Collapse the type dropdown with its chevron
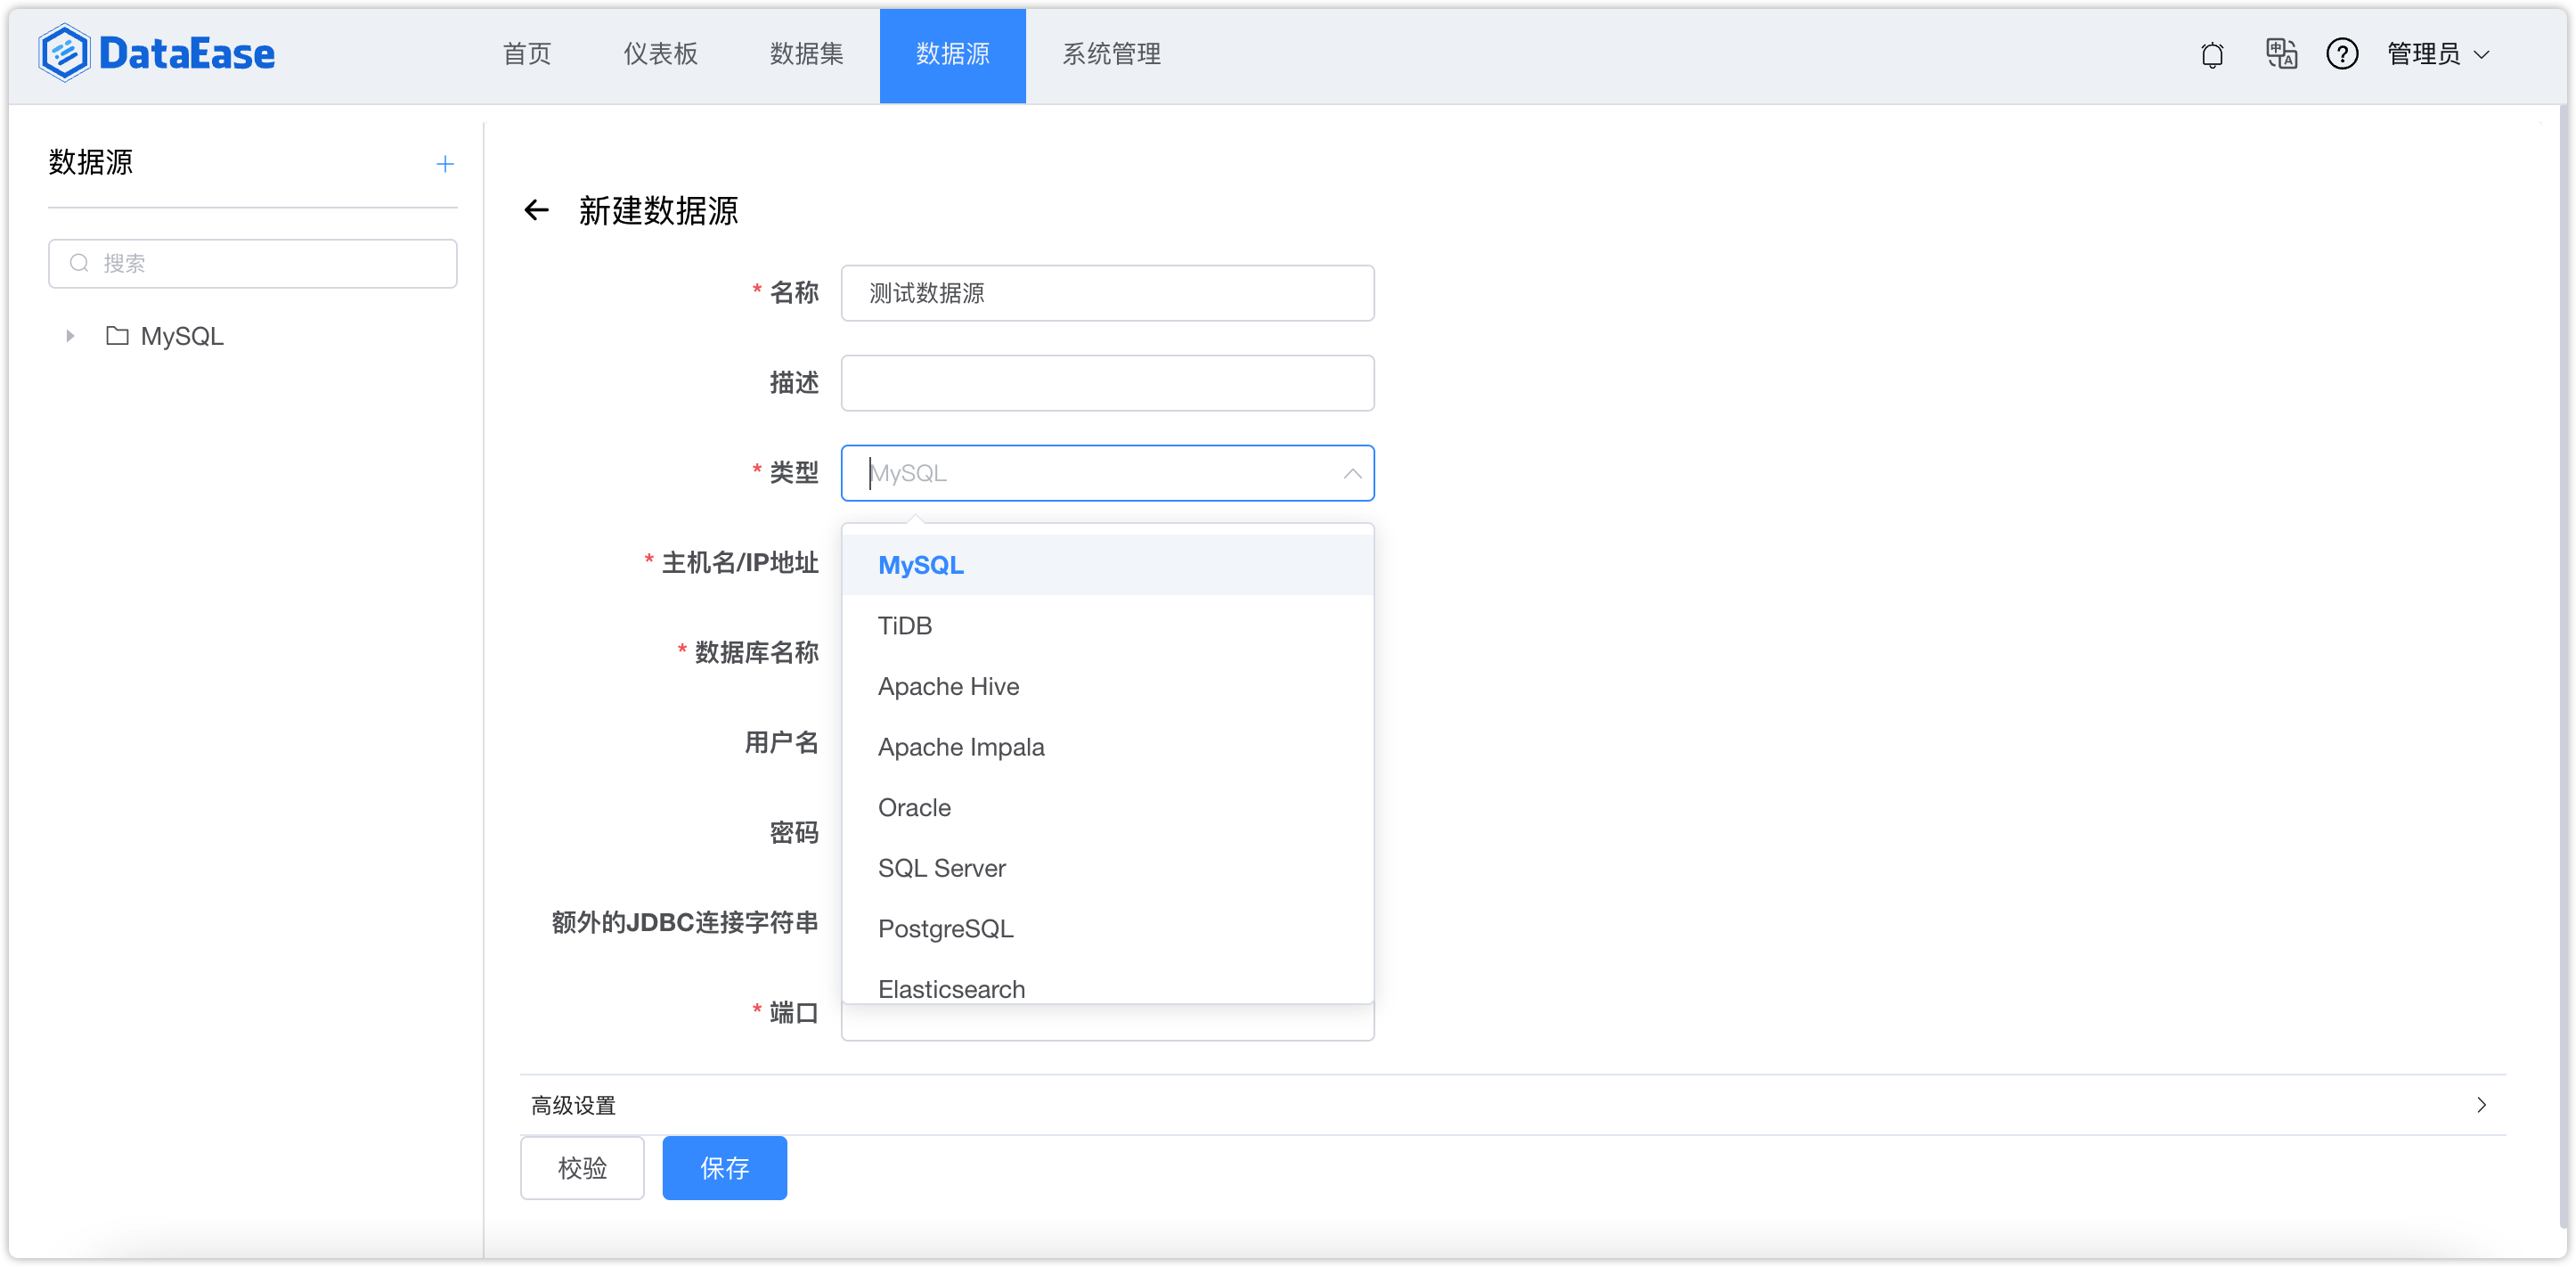The height and width of the screenshot is (1267, 2576). point(1352,473)
